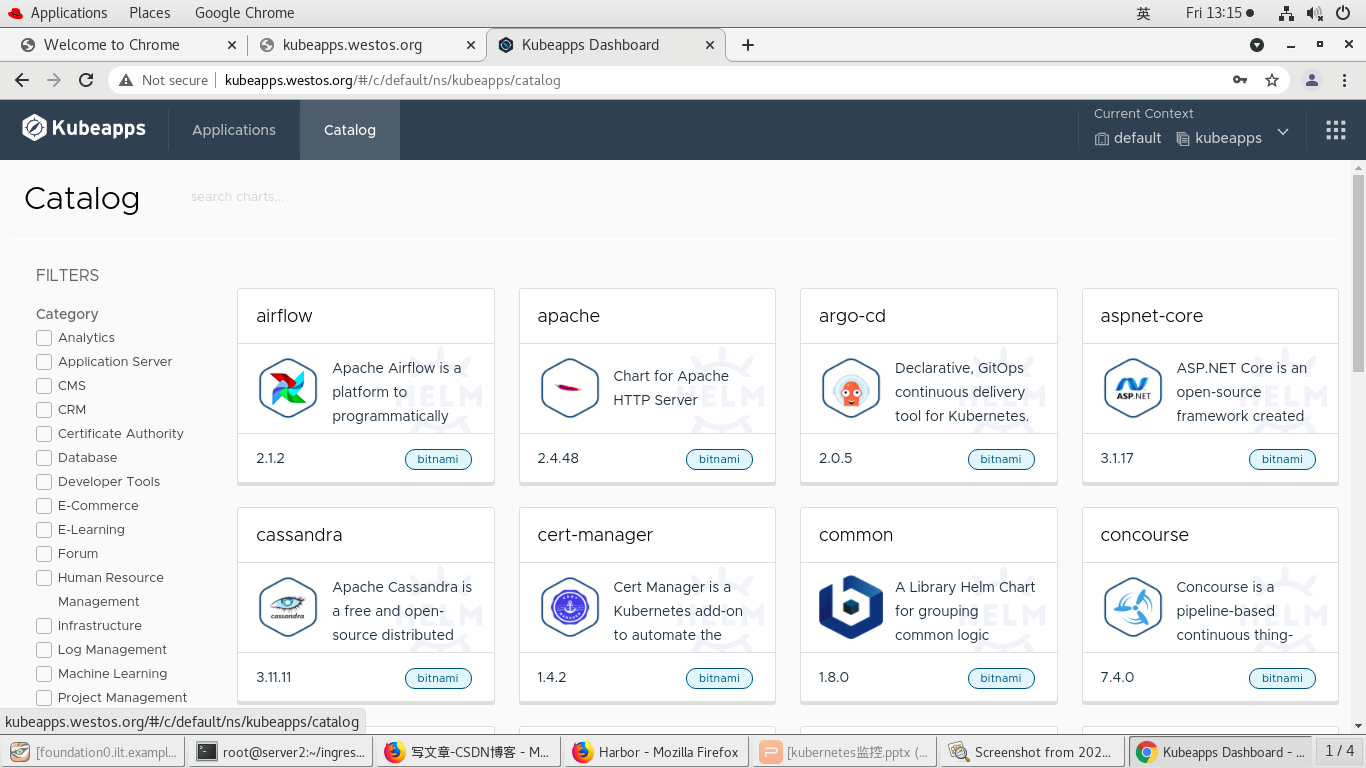Open the network connection indicator
This screenshot has height=768, width=1366.
(1286, 13)
